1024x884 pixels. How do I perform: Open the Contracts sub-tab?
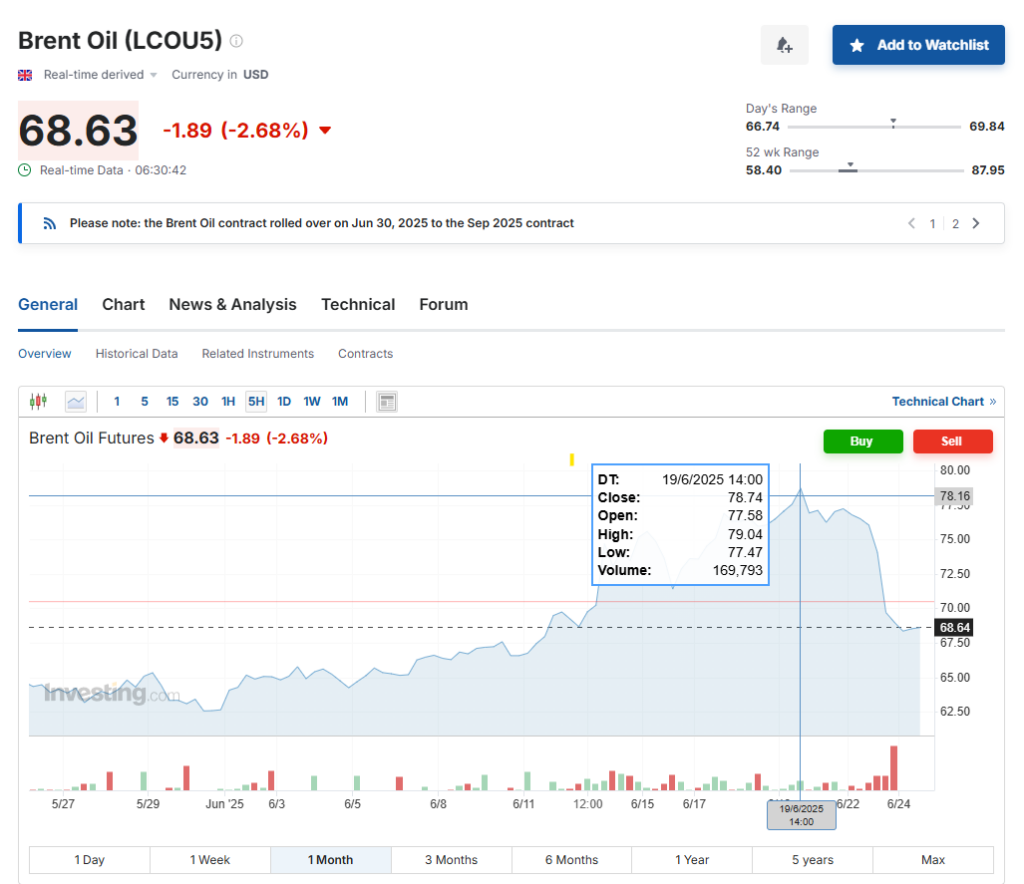coord(366,353)
